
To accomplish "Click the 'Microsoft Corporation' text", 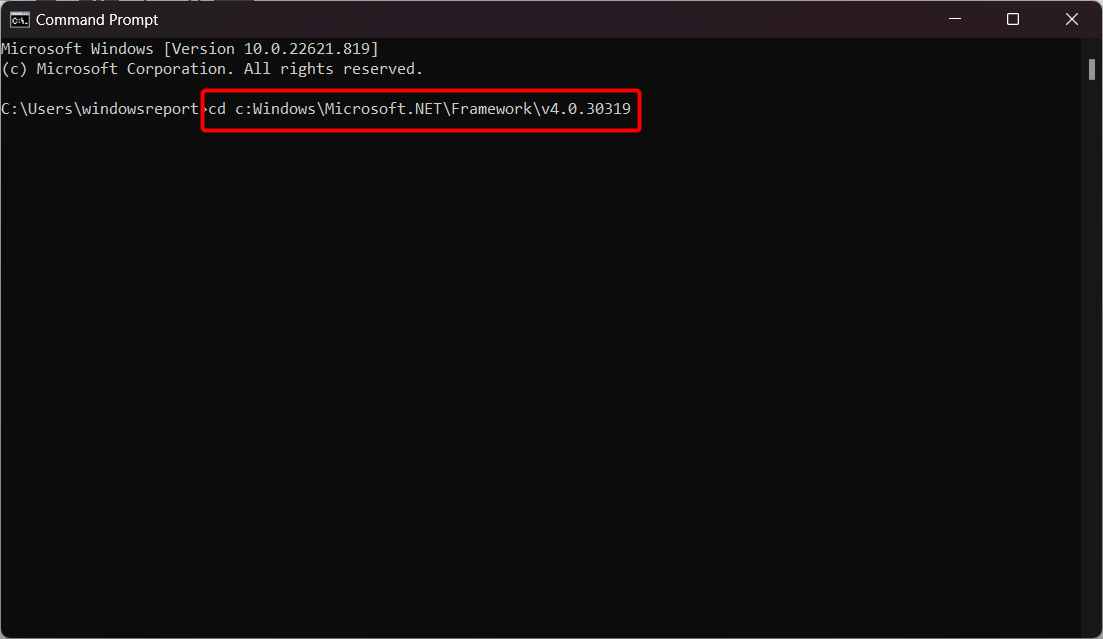I will 133,69.
